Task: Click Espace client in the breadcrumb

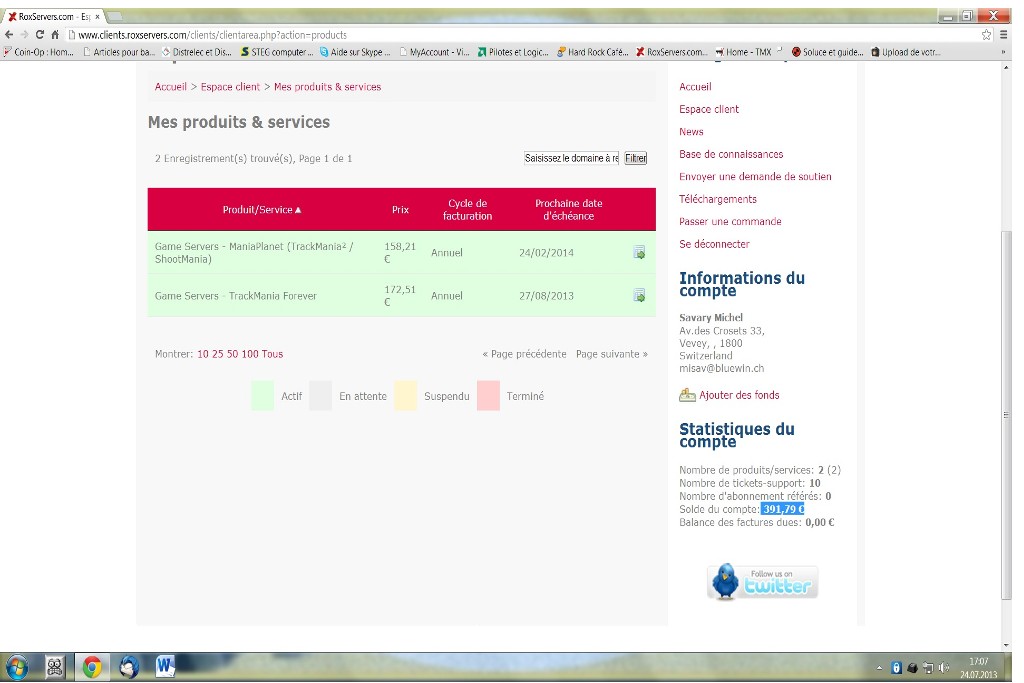Action: 230,87
